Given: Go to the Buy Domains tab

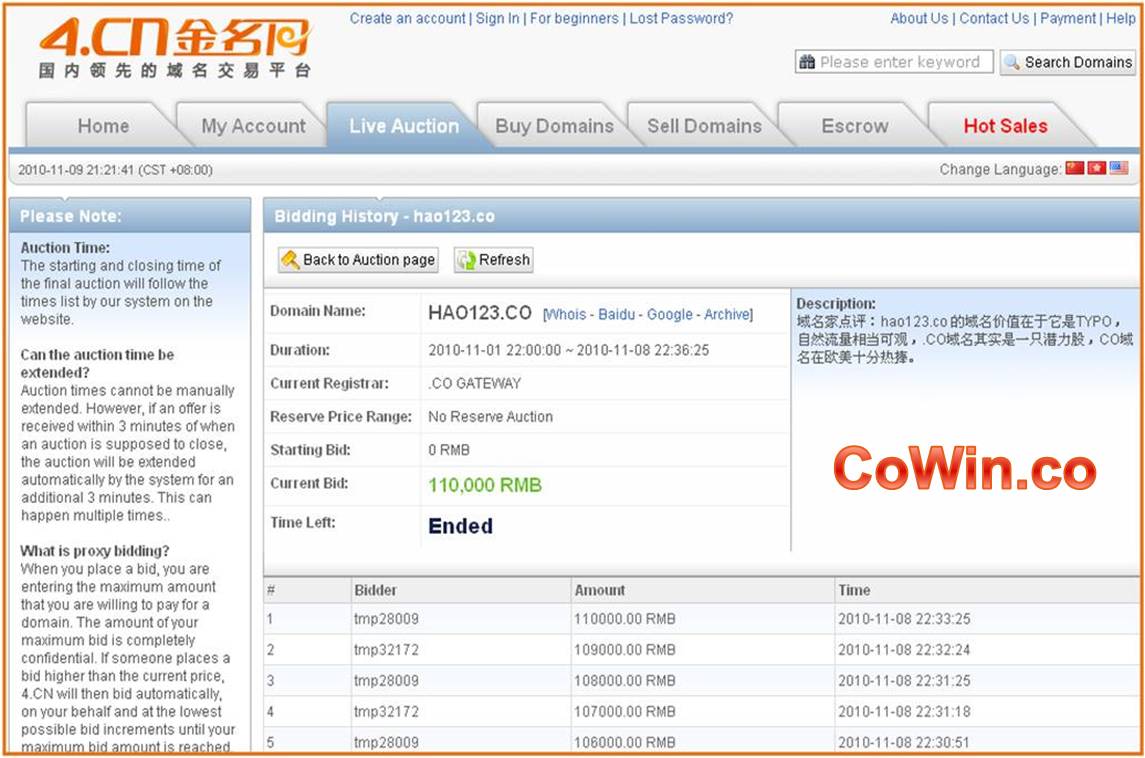Looking at the screenshot, I should (554, 127).
